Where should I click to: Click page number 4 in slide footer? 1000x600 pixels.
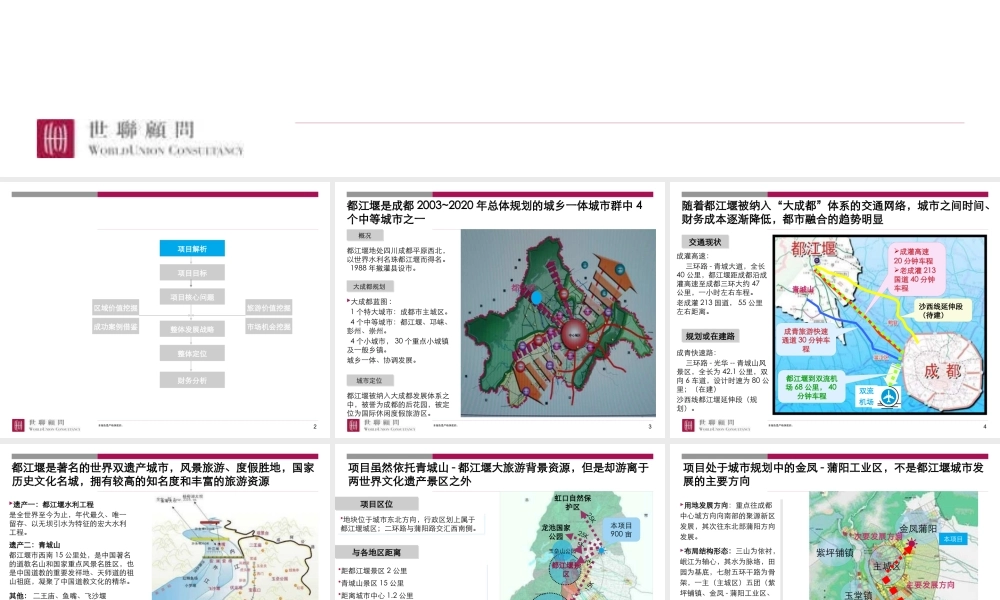pos(985,427)
